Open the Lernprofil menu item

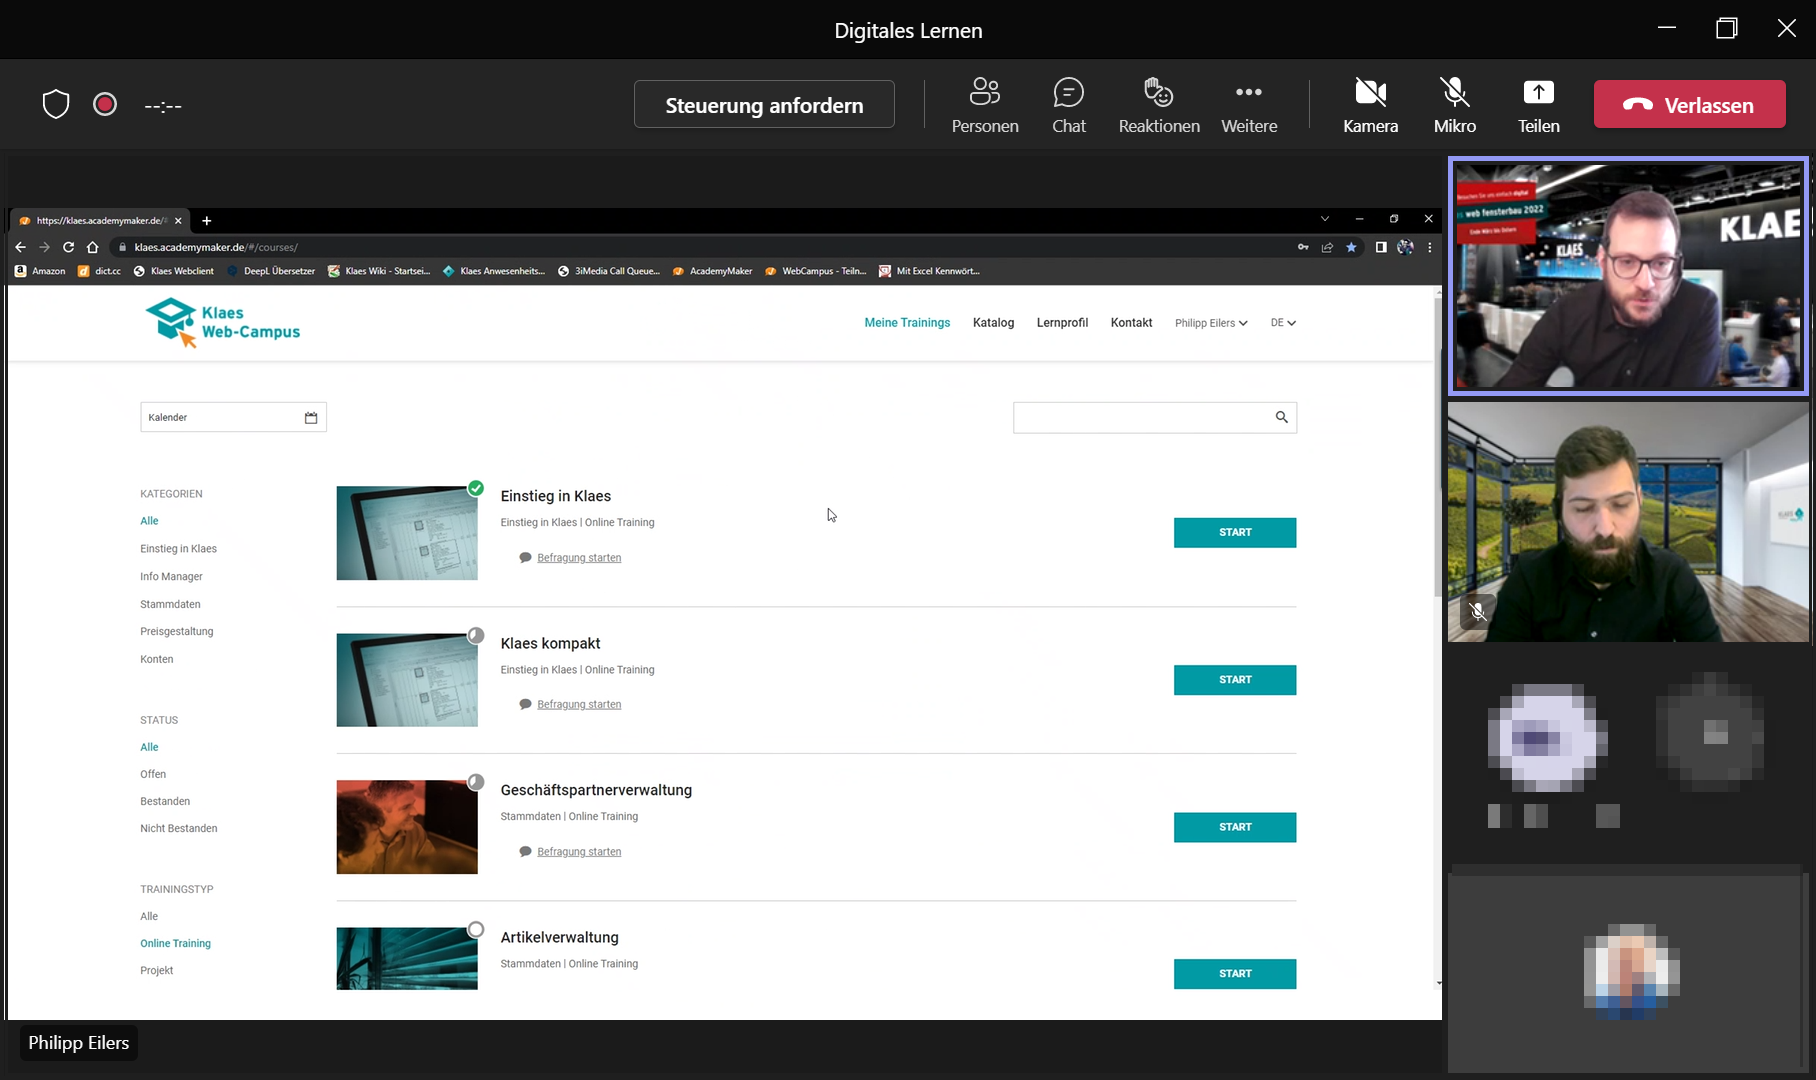(x=1062, y=323)
